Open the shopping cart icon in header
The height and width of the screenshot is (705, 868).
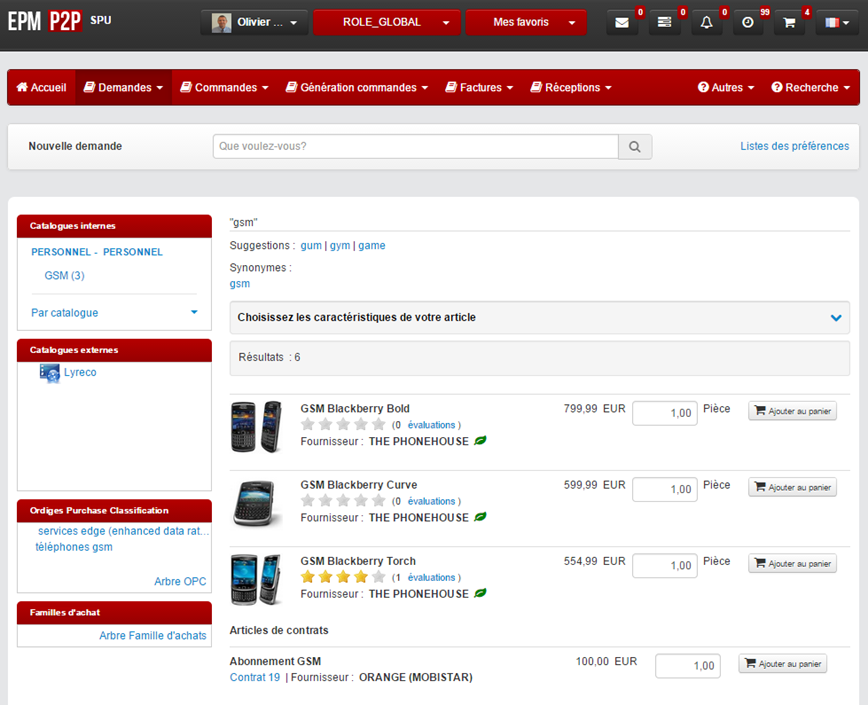pyautogui.click(x=789, y=23)
